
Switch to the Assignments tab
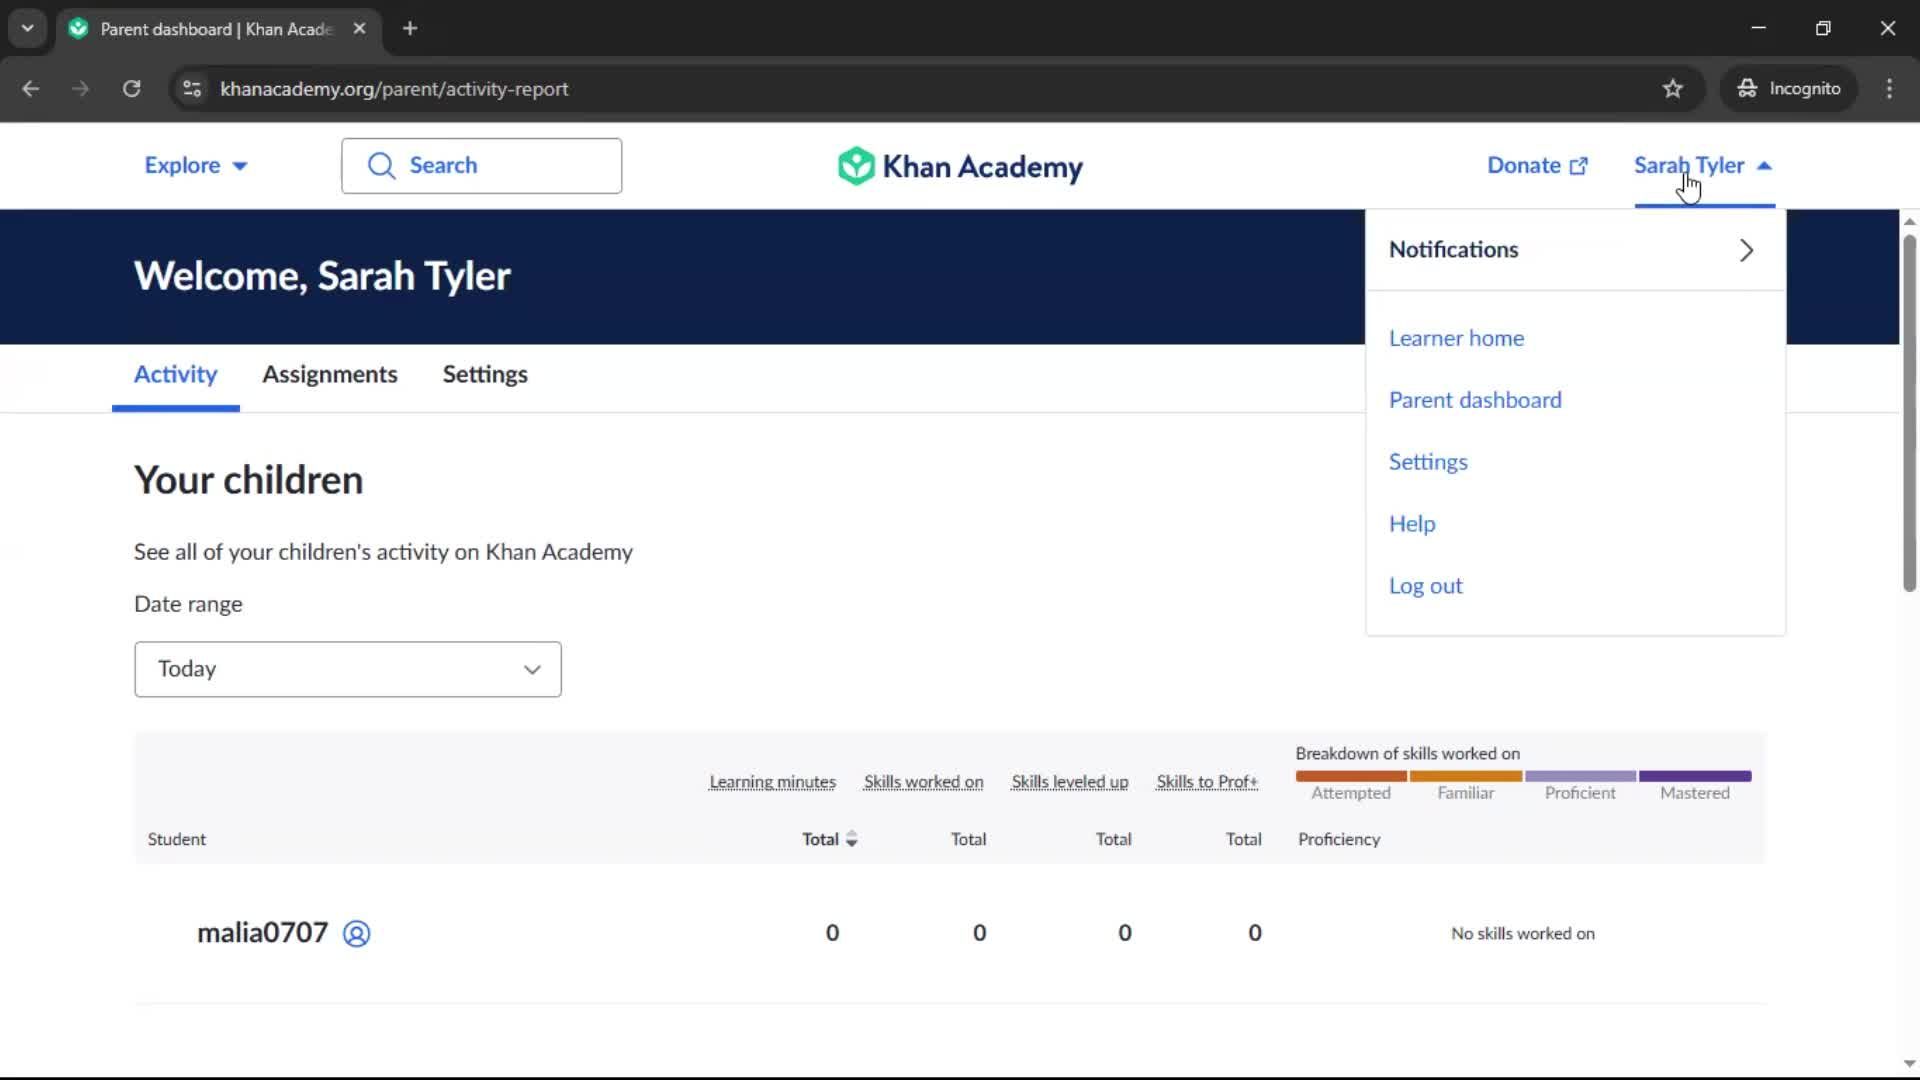click(330, 375)
